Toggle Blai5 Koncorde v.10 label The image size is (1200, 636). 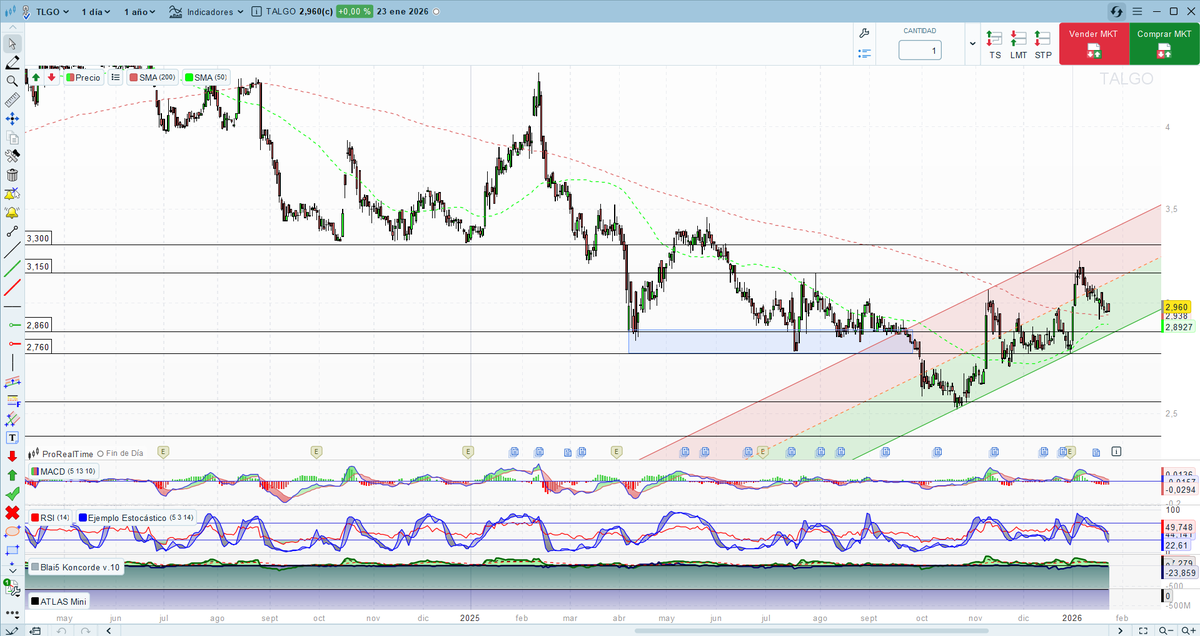pos(76,567)
